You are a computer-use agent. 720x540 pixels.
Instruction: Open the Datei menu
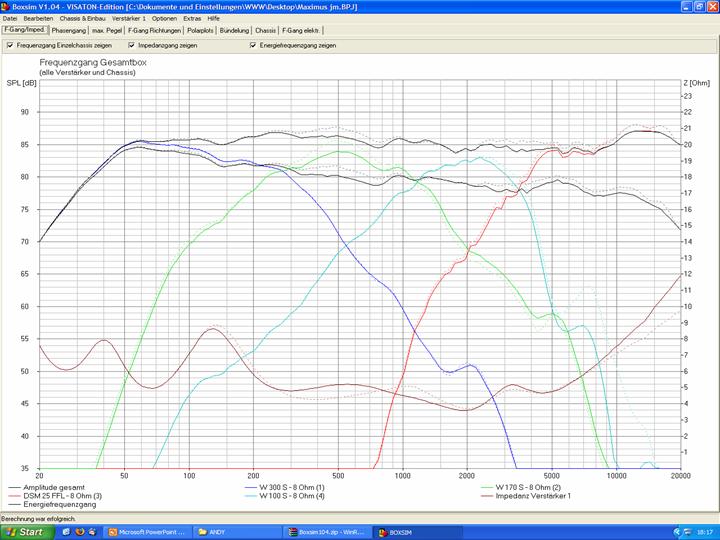click(10, 18)
